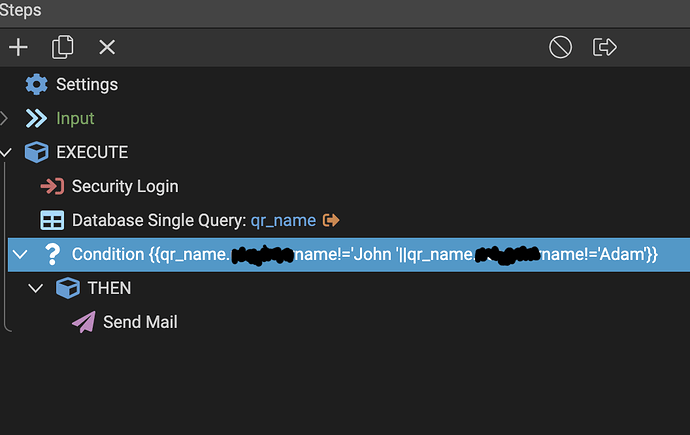Collapse the THEN branch chevron
The image size is (690, 435).
pos(36,288)
